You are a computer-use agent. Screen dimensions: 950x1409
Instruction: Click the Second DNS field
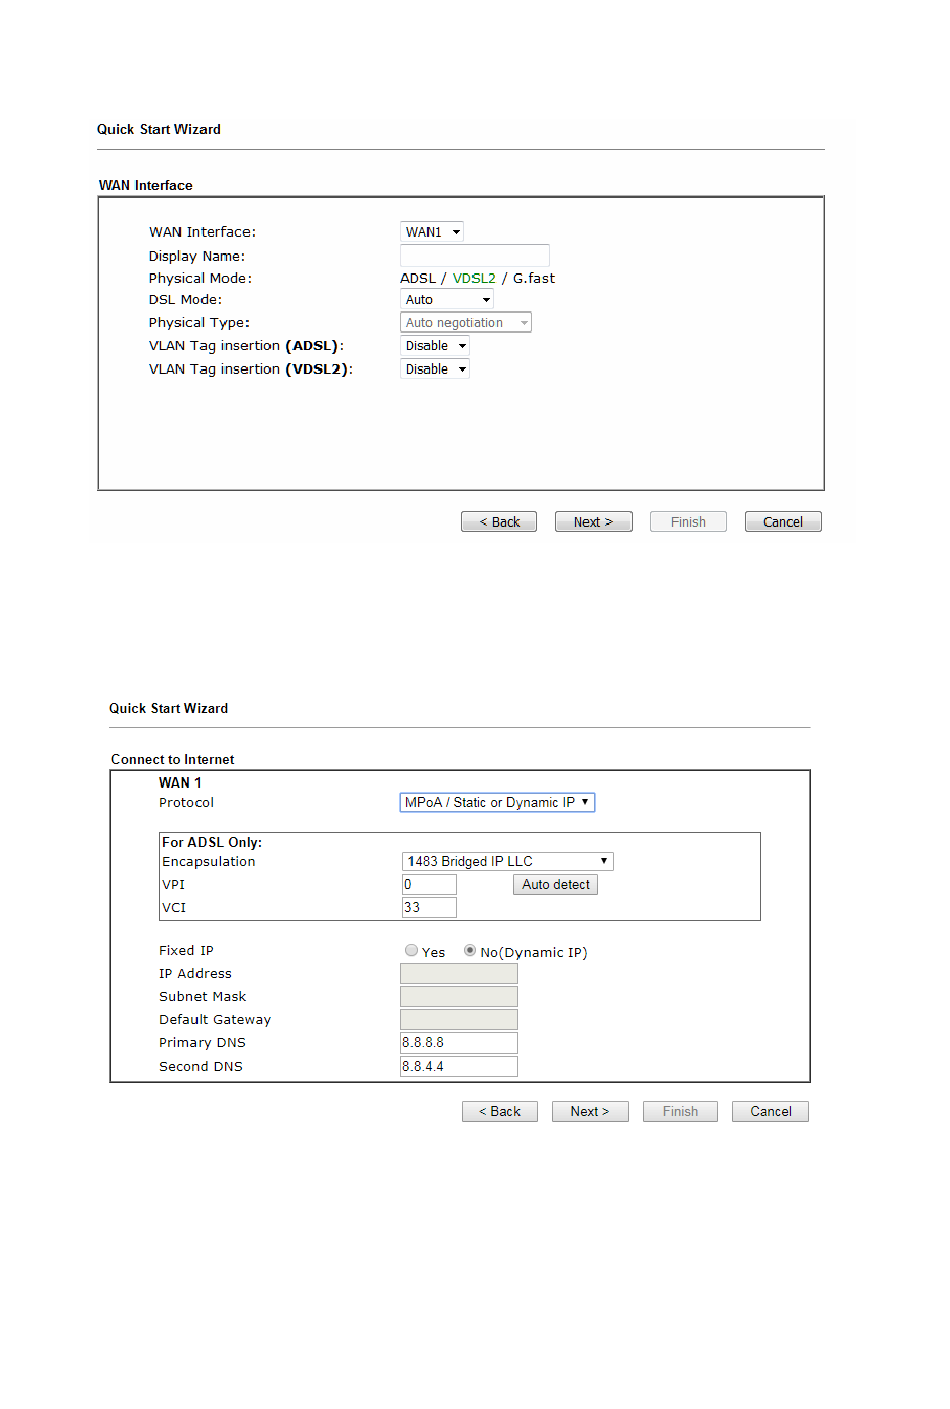tap(459, 1066)
